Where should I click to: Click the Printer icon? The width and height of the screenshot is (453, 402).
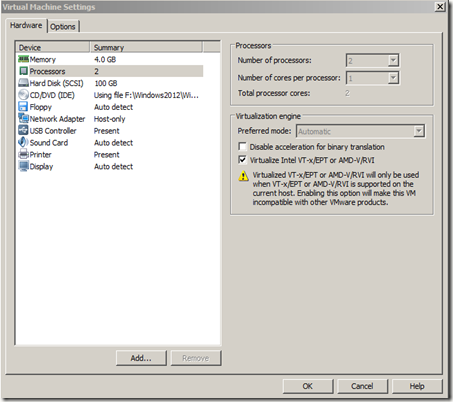coord(23,154)
